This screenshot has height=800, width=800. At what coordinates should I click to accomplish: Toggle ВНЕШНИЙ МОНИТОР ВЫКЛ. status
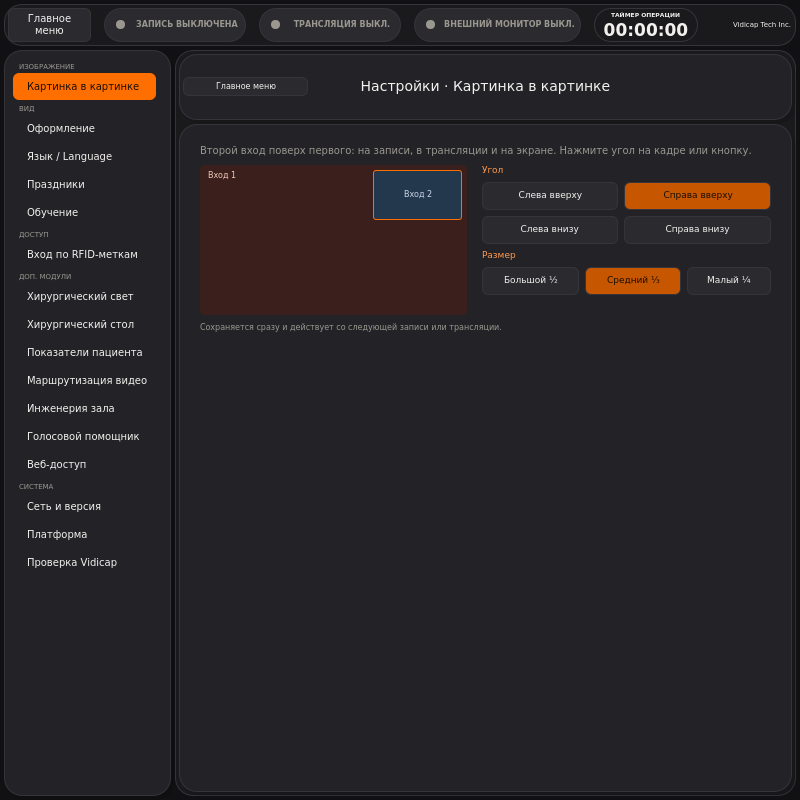[497, 24]
